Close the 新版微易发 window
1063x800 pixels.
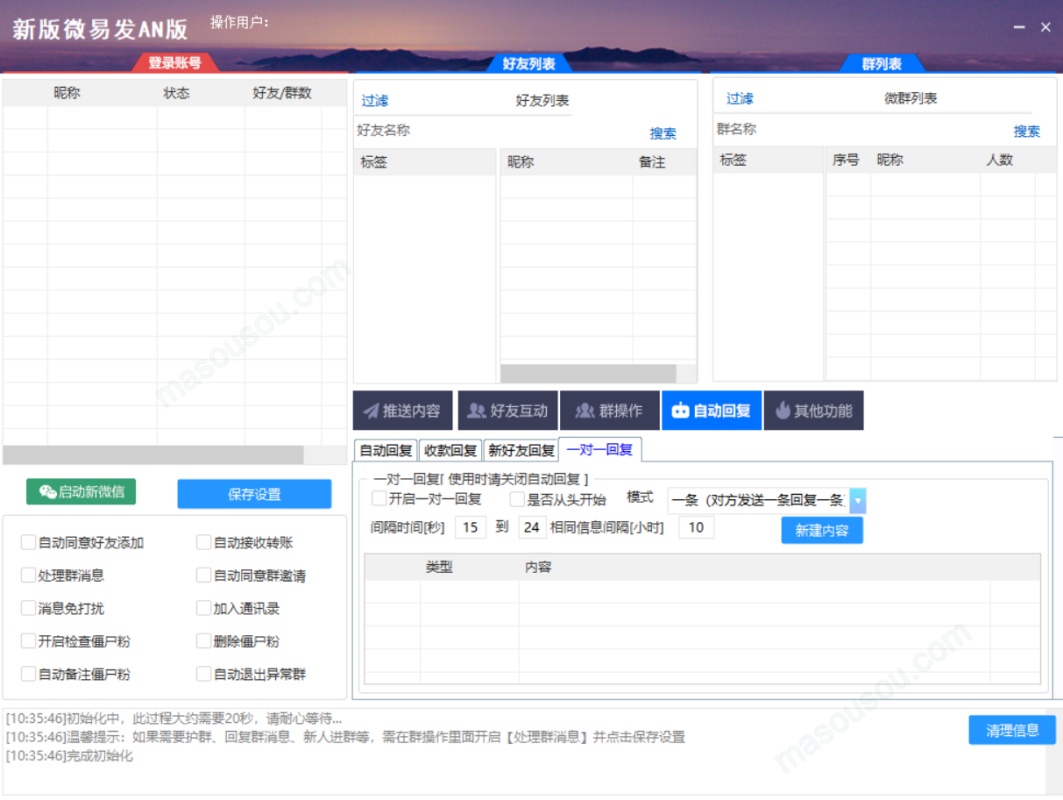pyautogui.click(x=1045, y=27)
